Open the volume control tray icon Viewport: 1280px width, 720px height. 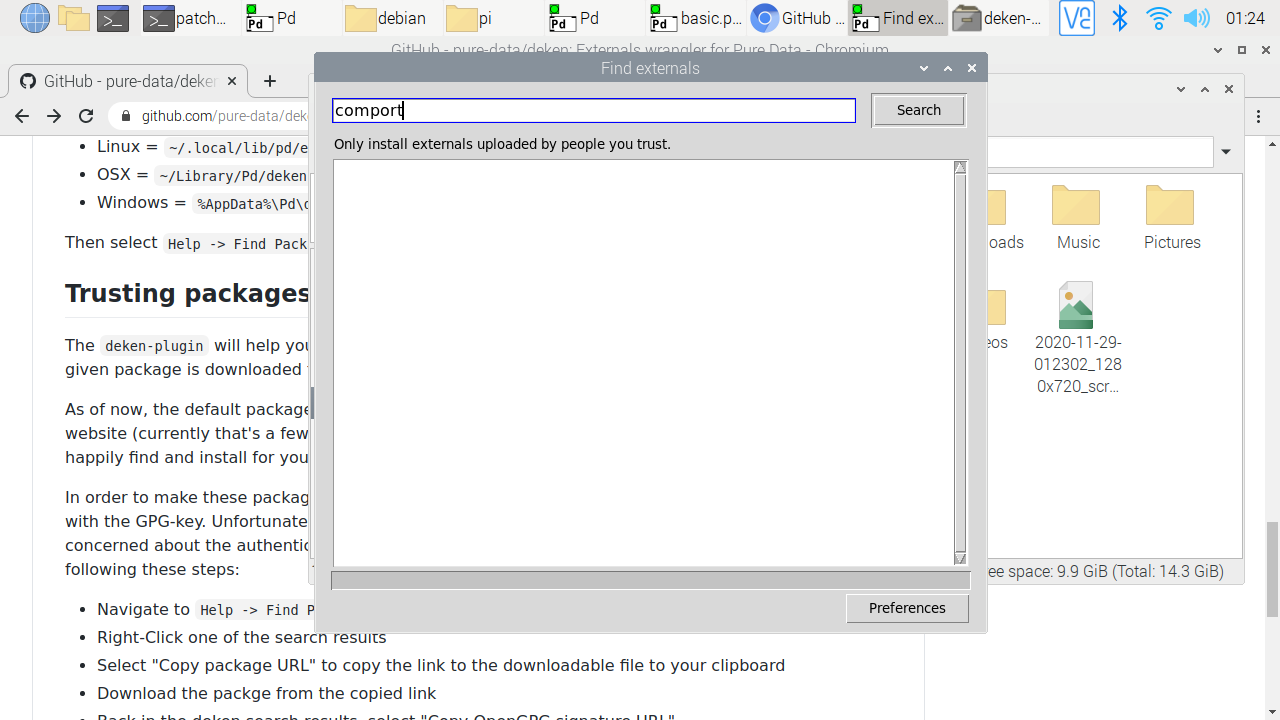point(1196,17)
